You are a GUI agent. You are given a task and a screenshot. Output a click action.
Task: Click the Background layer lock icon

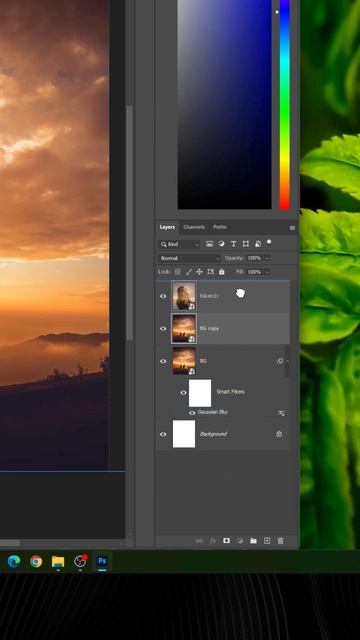[x=279, y=434]
